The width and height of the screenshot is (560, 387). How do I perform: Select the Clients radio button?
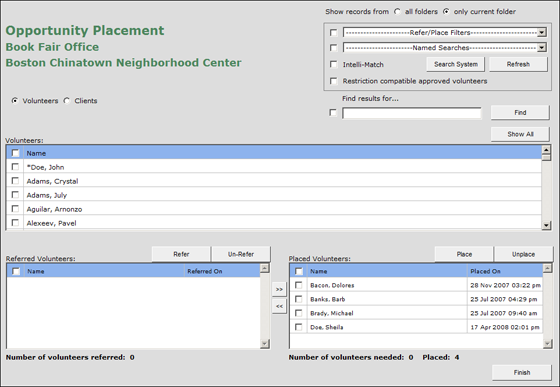coord(66,101)
